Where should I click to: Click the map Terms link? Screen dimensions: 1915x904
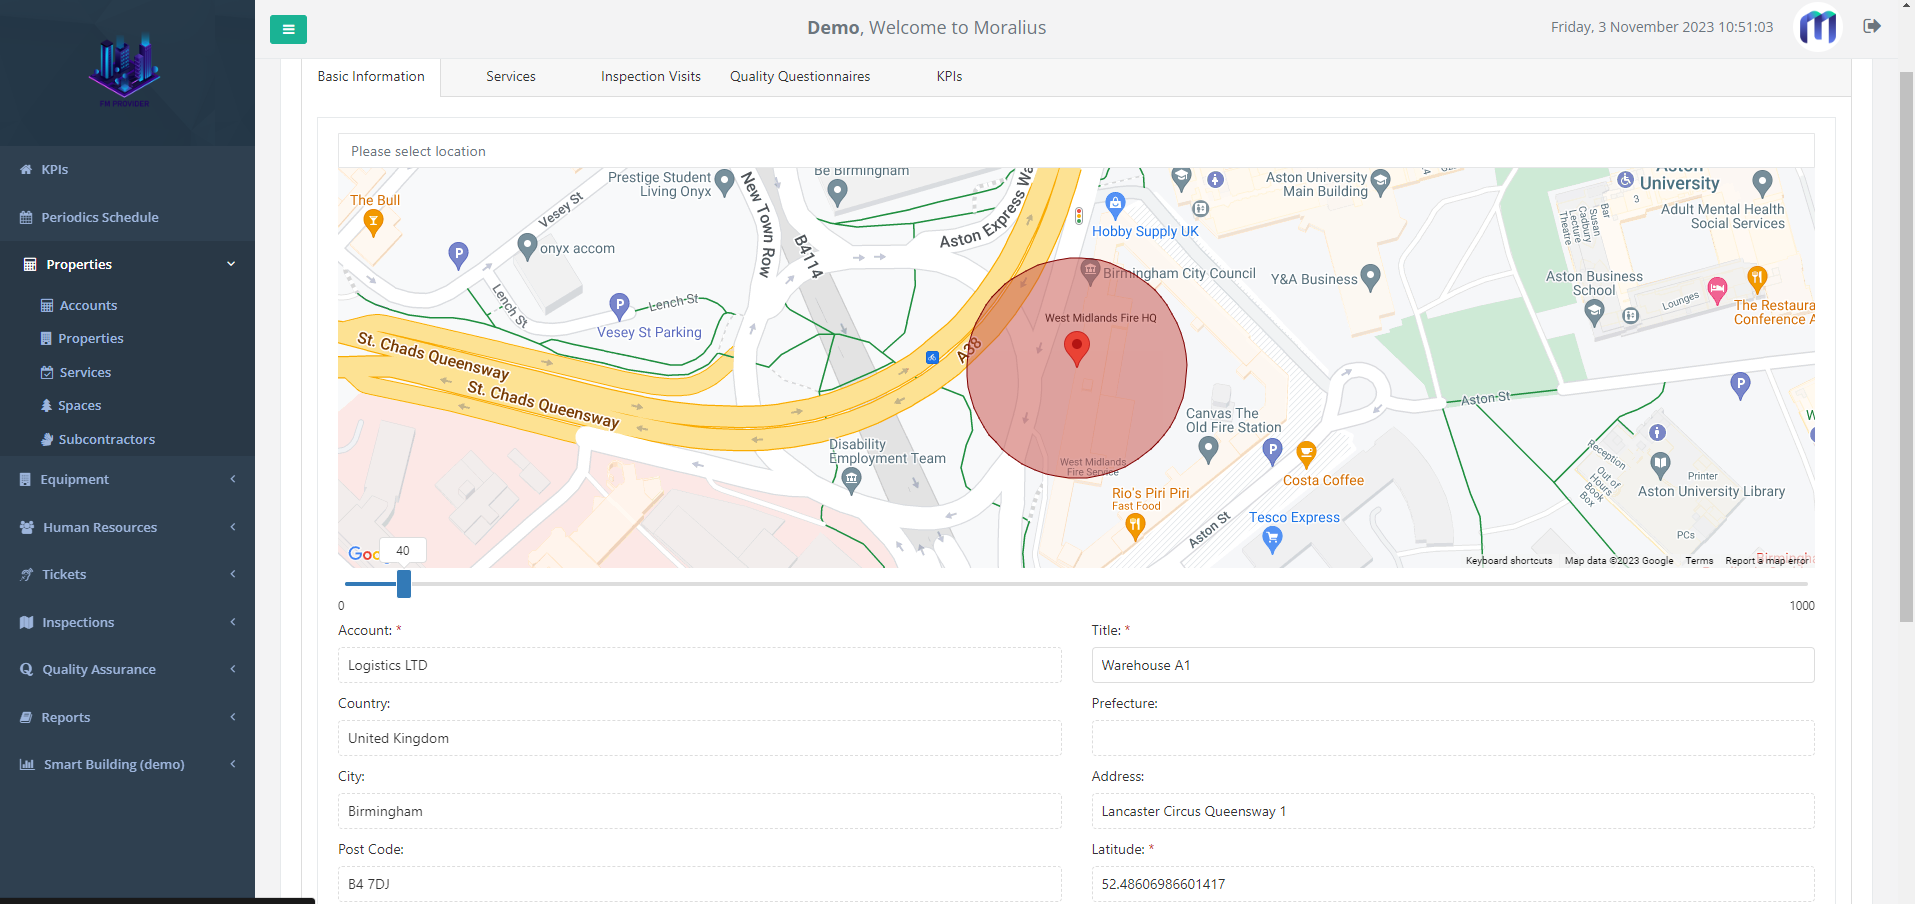click(1699, 561)
